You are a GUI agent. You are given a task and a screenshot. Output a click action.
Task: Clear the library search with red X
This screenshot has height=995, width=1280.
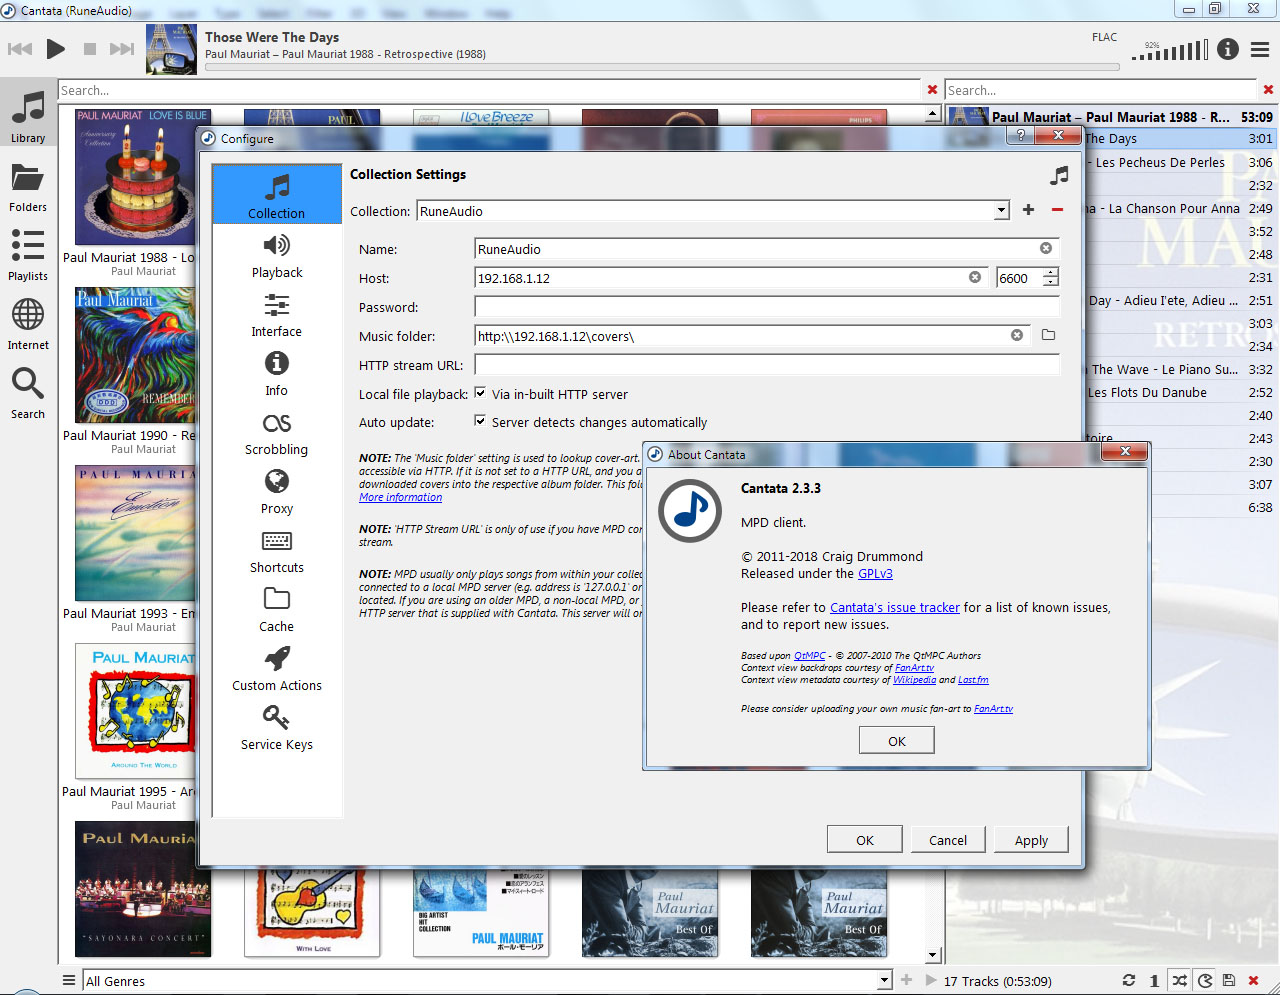933,90
